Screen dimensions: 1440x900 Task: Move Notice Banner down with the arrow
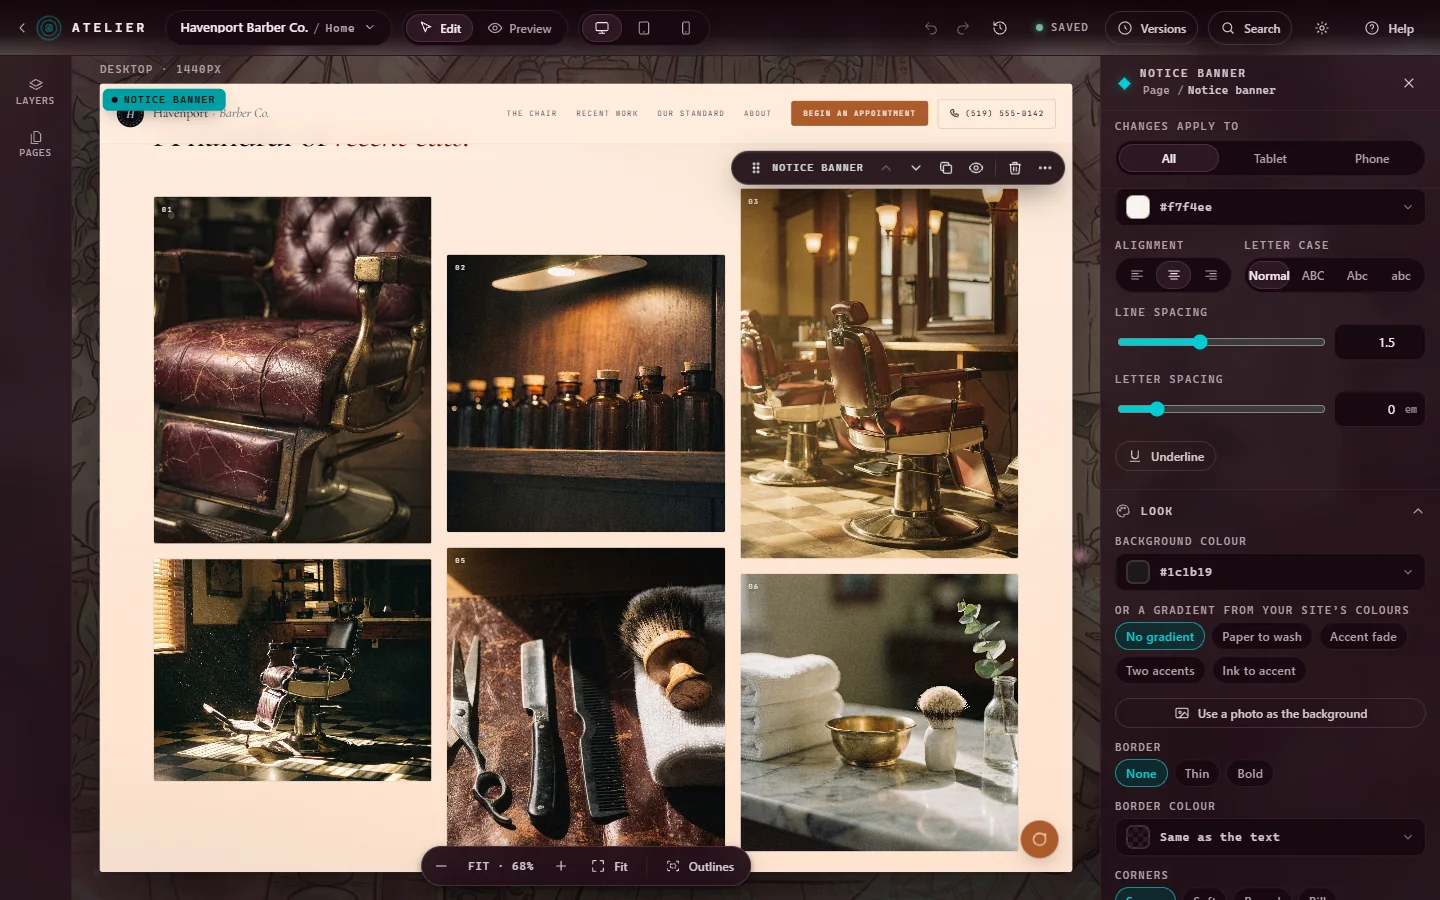(x=916, y=168)
